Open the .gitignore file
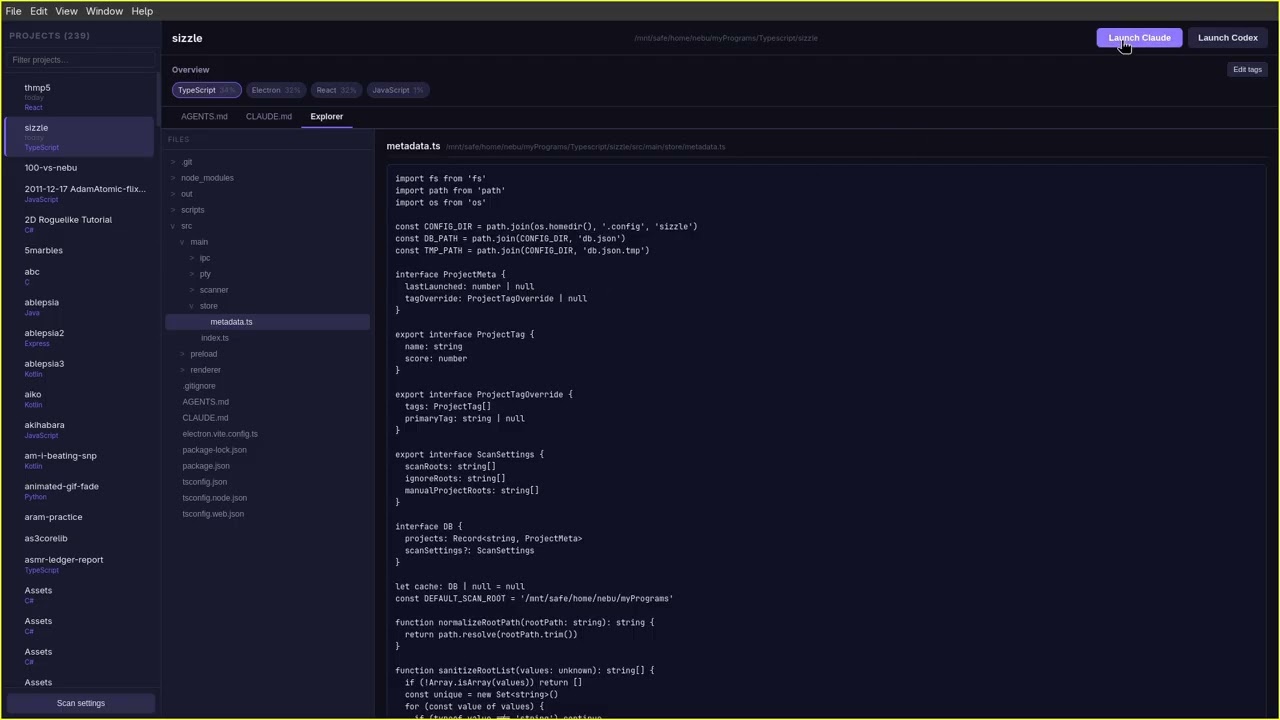The height and width of the screenshot is (720, 1280). click(x=267, y=386)
